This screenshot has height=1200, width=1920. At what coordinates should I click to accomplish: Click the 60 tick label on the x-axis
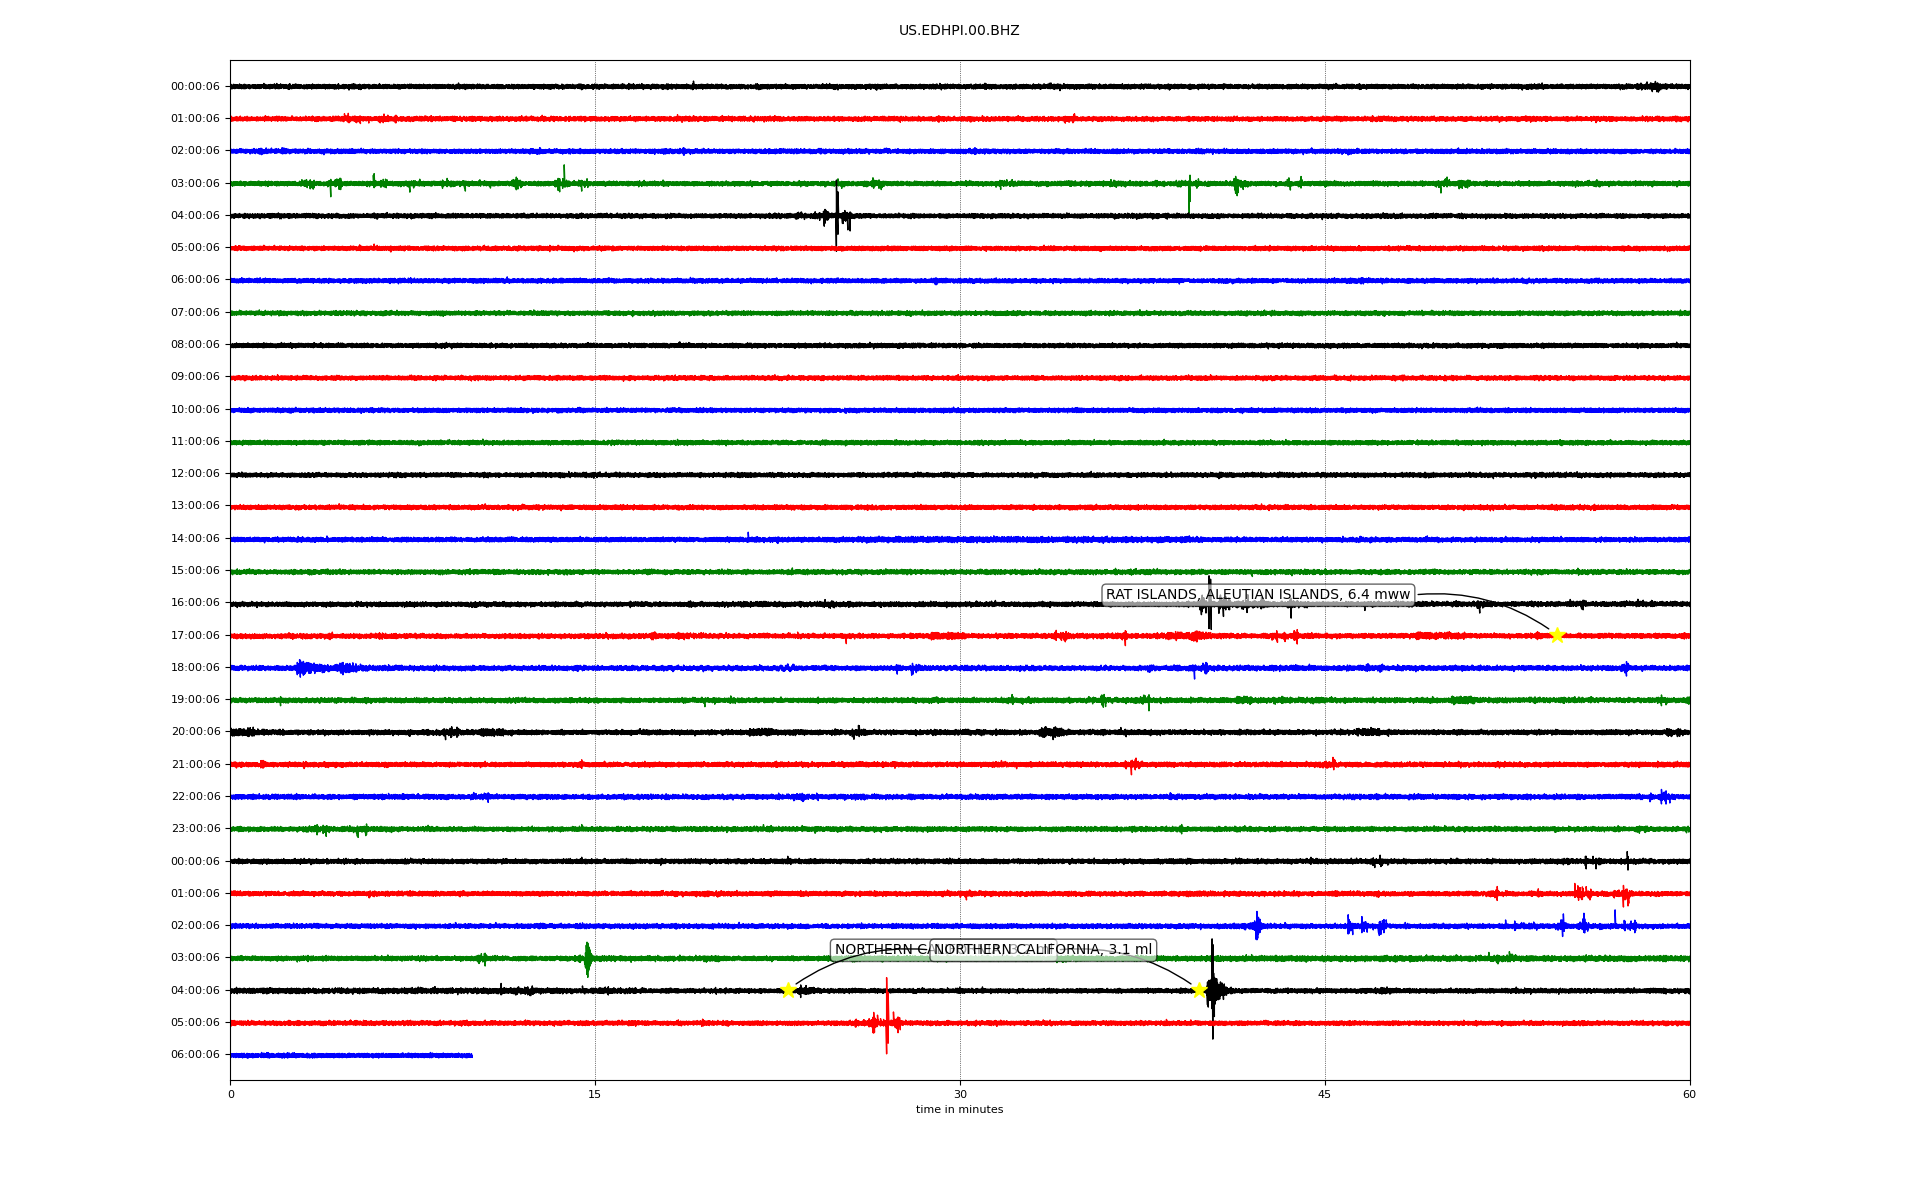1689,1094
